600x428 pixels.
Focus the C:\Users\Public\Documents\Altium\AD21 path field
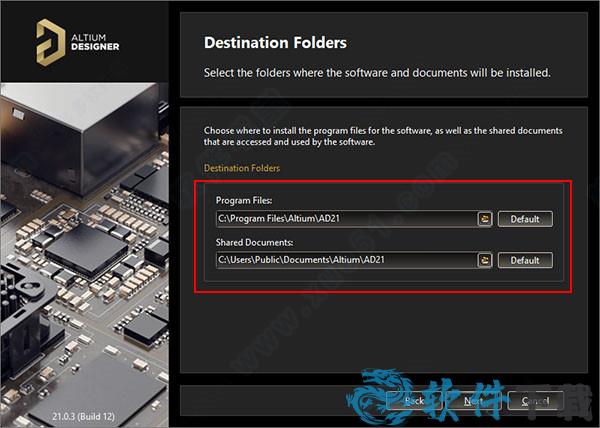347,260
